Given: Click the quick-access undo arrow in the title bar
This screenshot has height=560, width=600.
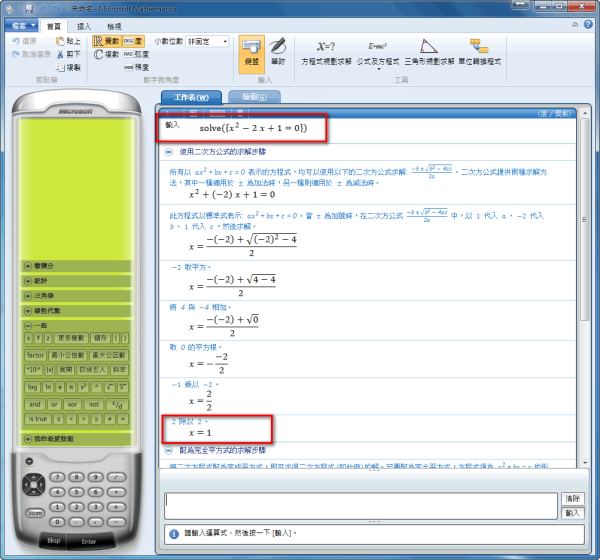Looking at the screenshot, I should point(43,8).
